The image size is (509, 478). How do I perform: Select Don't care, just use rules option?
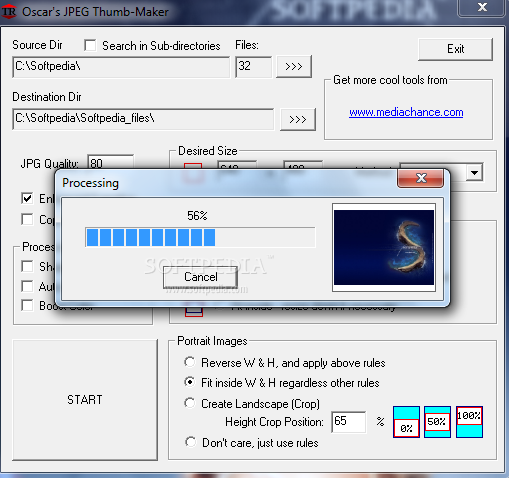tap(190, 442)
